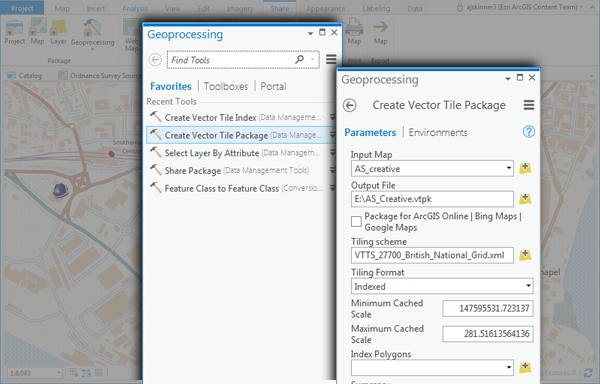The image size is (600, 384).
Task: Open the Imagery ribbon tab
Action: (240, 8)
